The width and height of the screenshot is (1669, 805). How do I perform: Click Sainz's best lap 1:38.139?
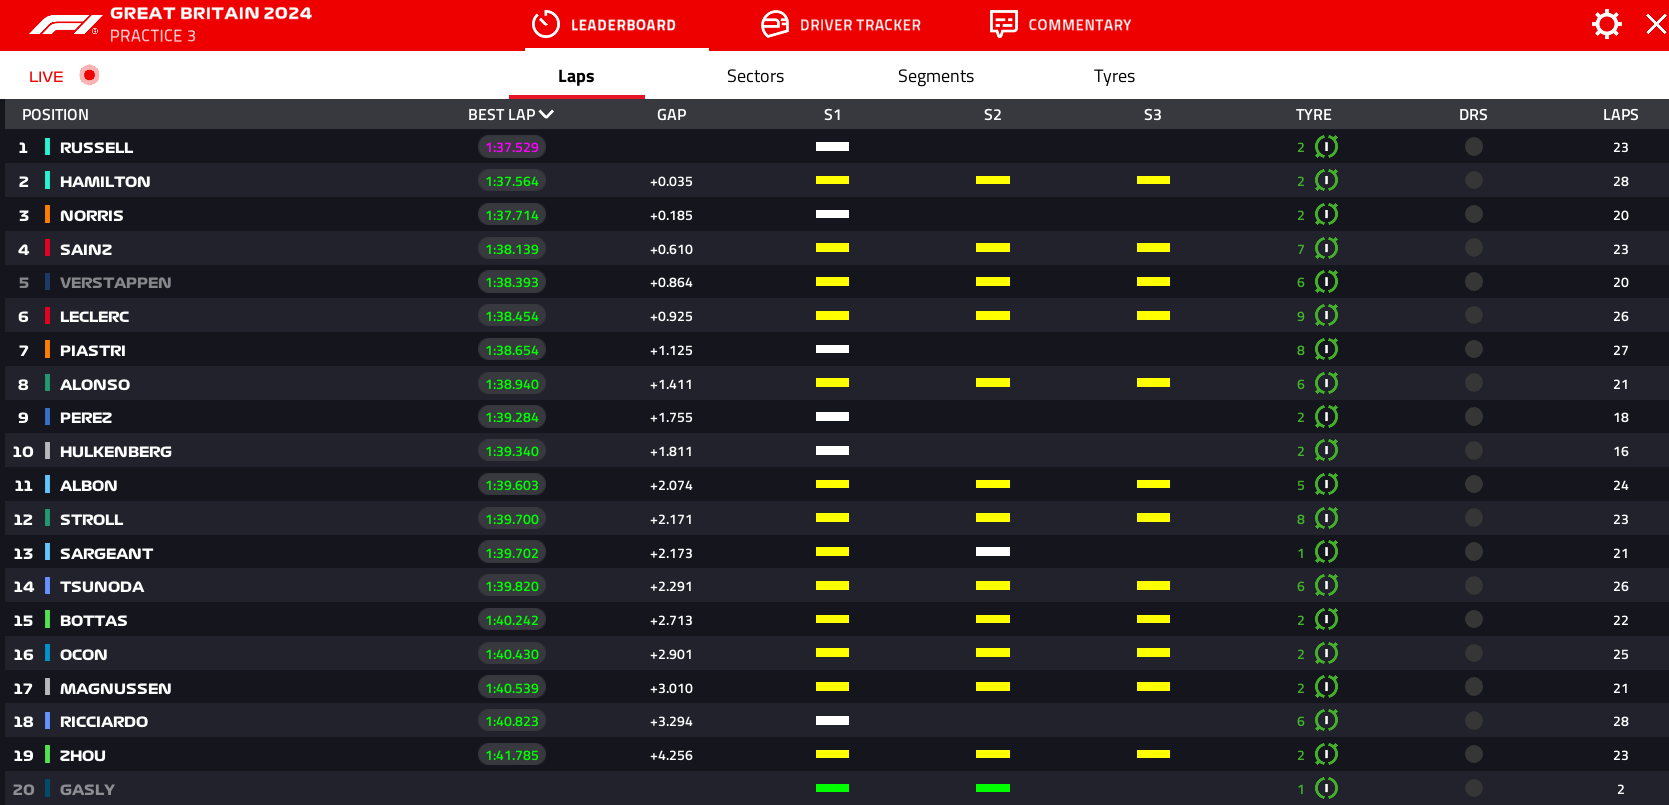512,249
